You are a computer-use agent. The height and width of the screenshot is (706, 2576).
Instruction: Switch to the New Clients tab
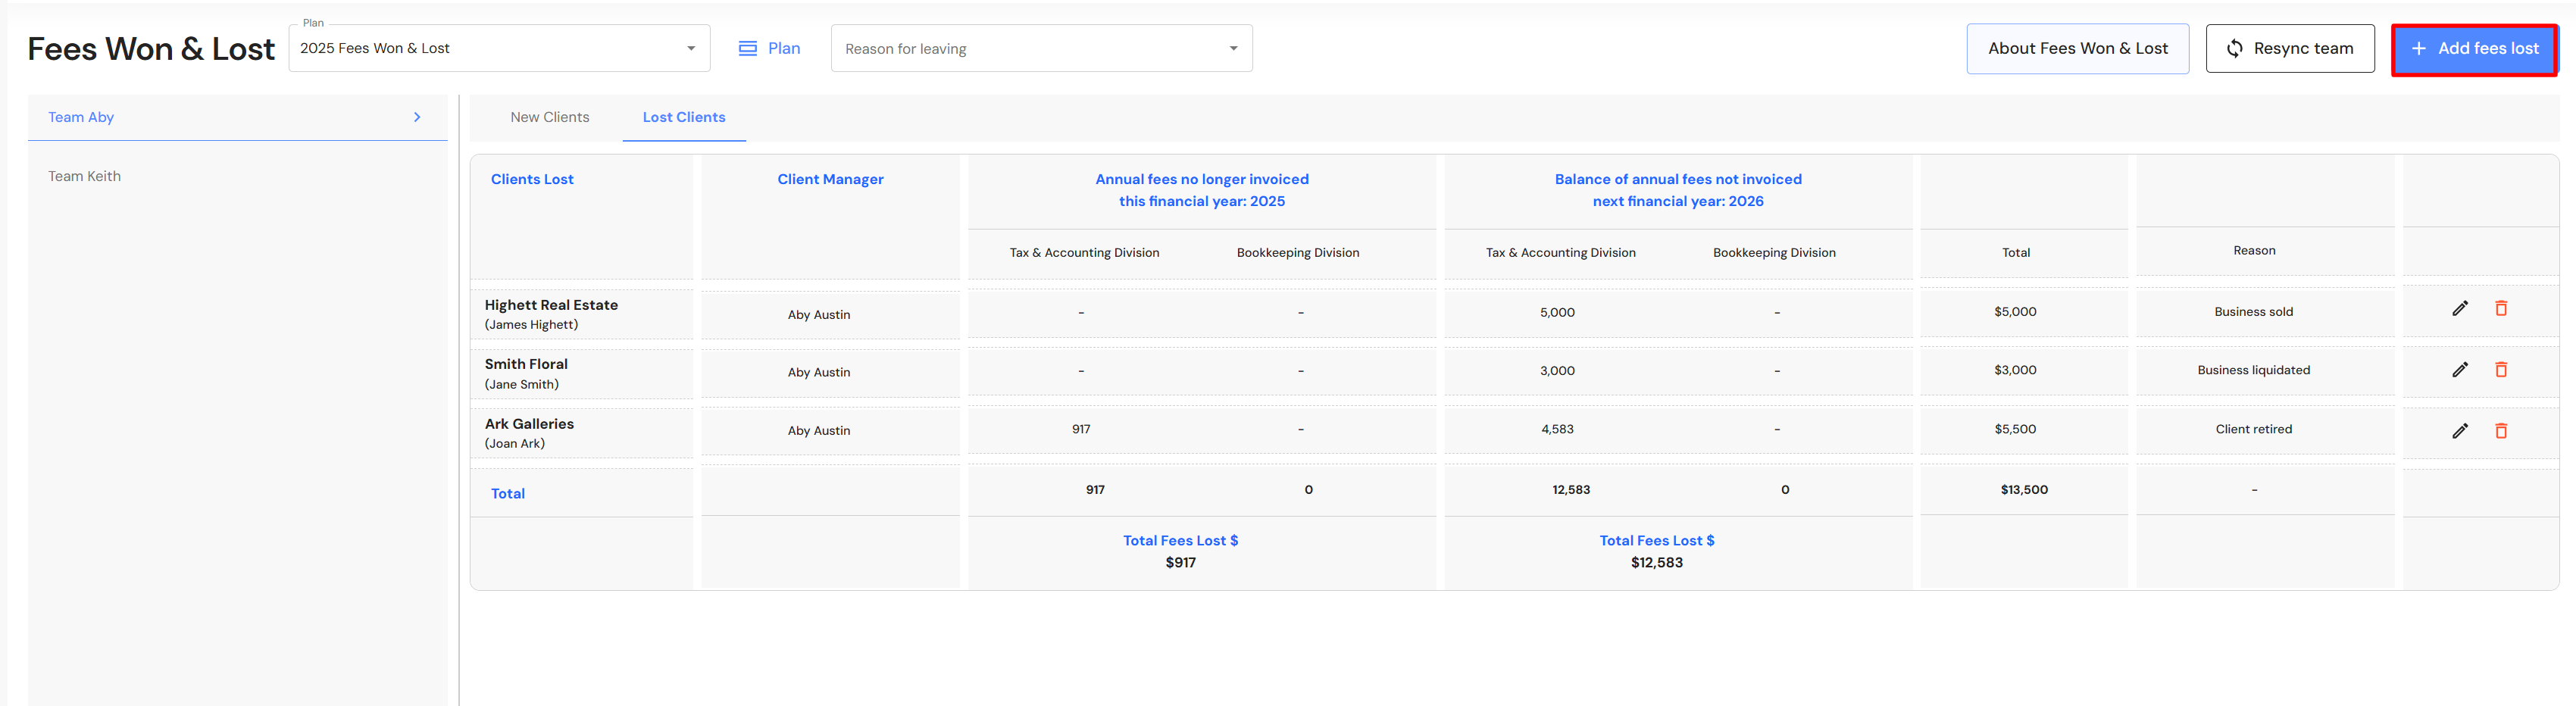point(549,118)
